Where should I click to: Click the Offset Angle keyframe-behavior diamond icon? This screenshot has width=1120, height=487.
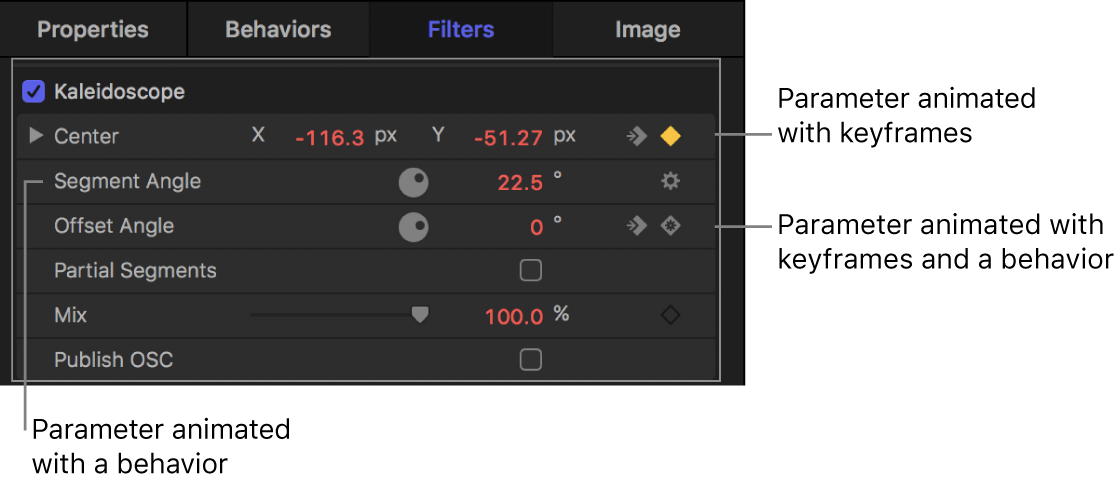(x=670, y=226)
